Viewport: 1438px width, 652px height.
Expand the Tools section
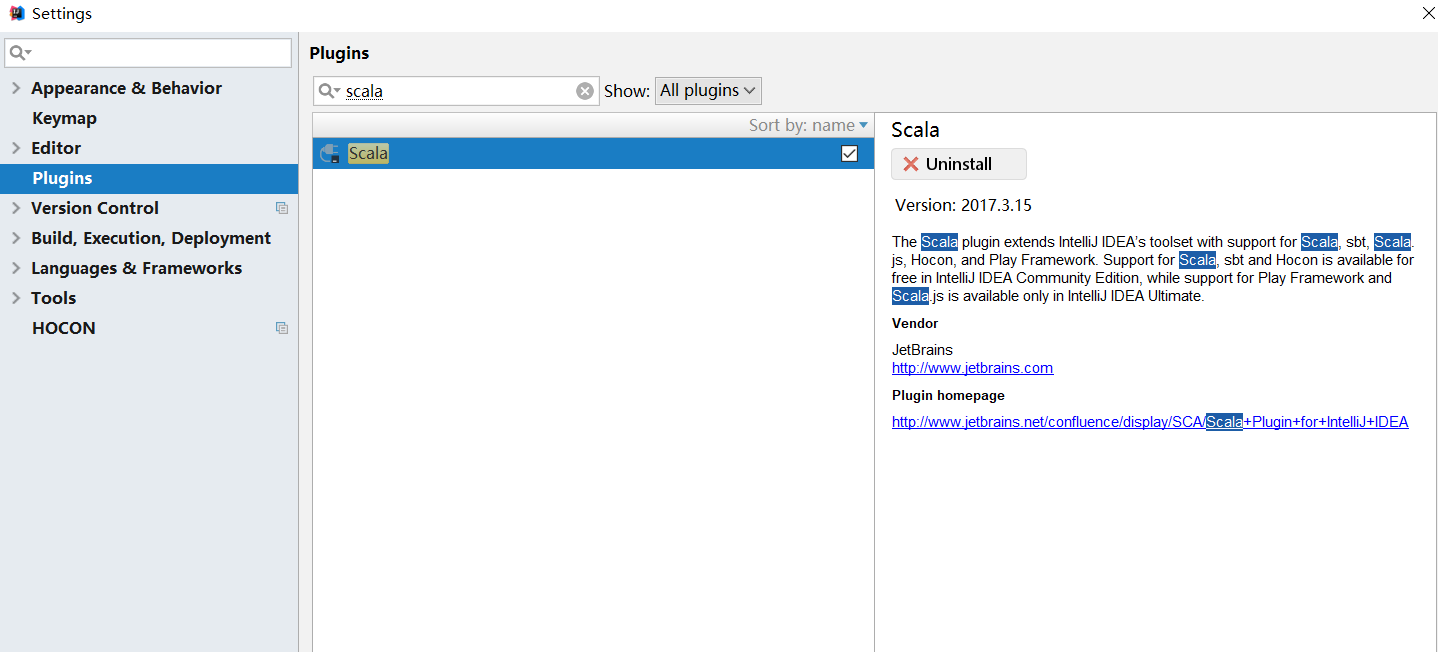coord(15,298)
